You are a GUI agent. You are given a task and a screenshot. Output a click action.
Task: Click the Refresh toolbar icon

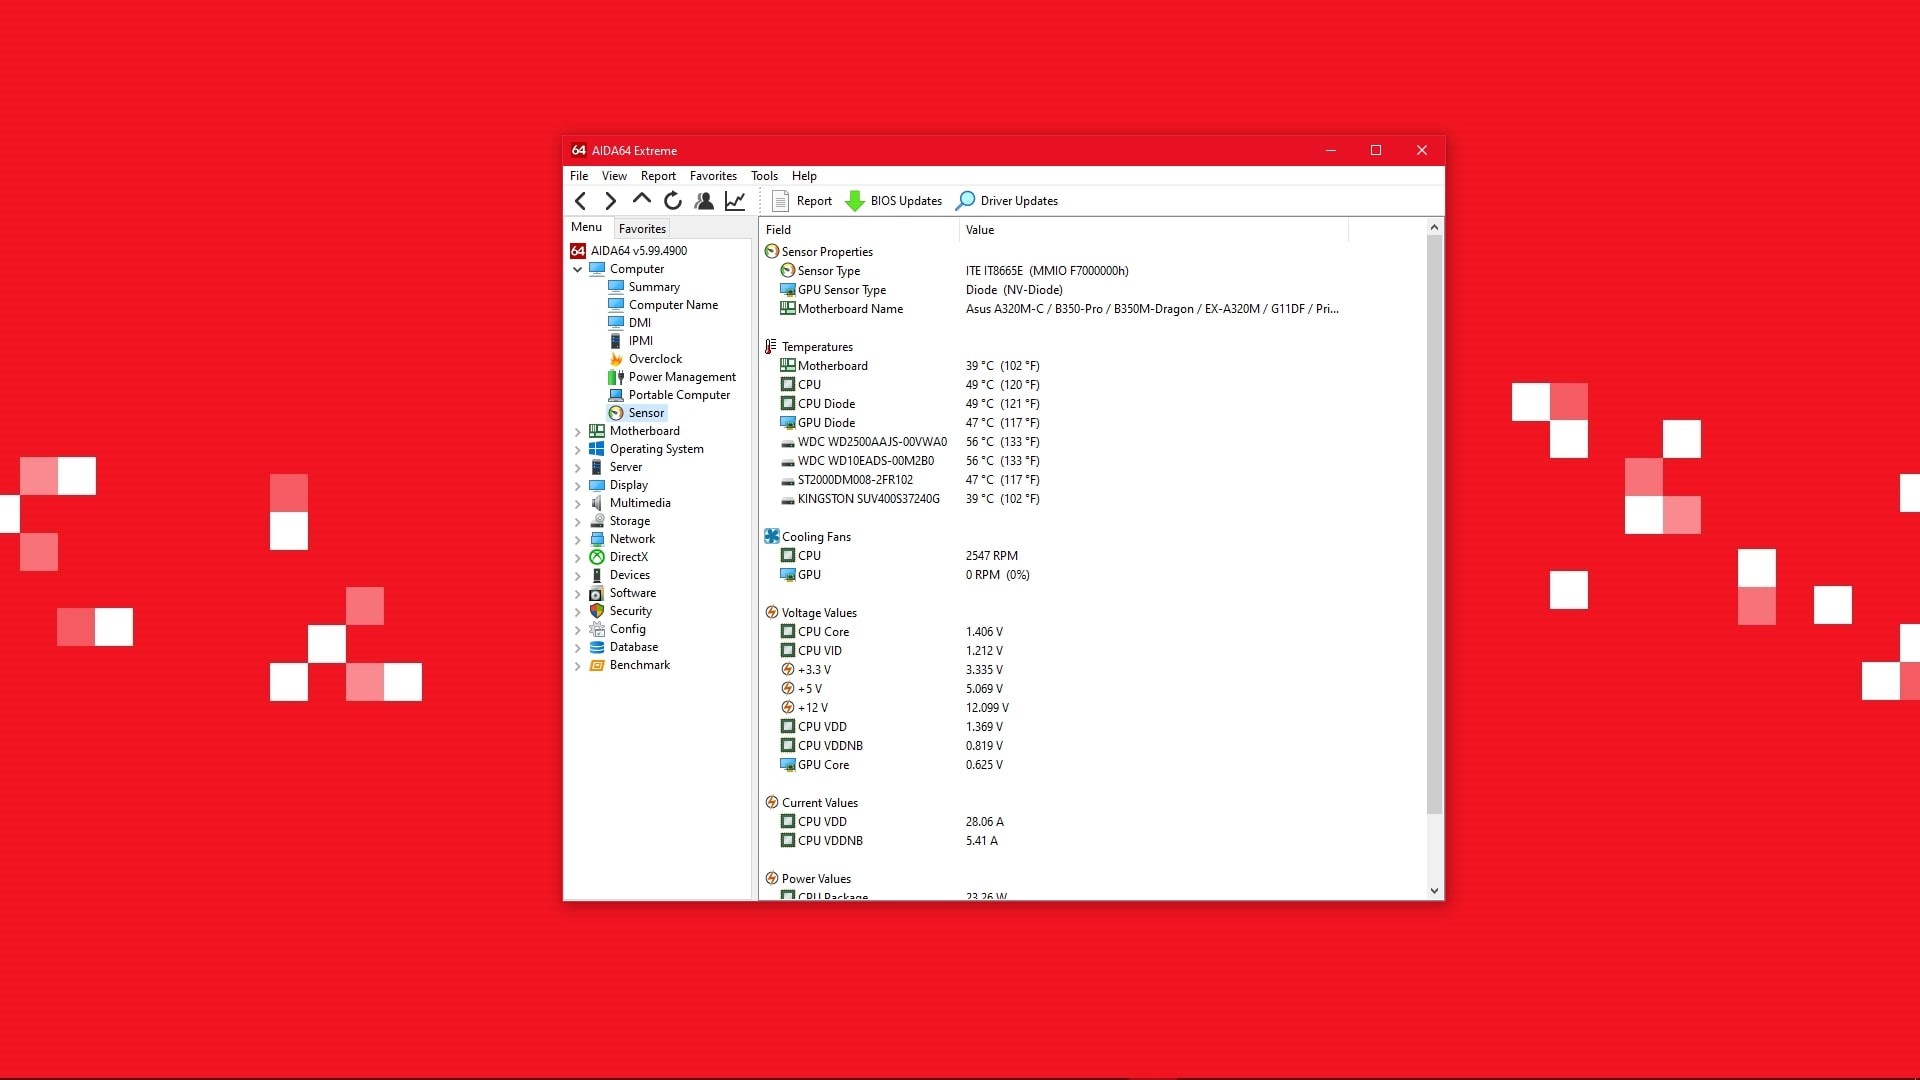[673, 201]
